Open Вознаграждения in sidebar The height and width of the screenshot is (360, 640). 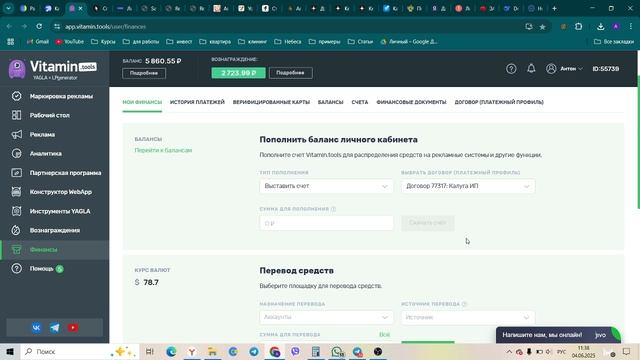pos(54,231)
